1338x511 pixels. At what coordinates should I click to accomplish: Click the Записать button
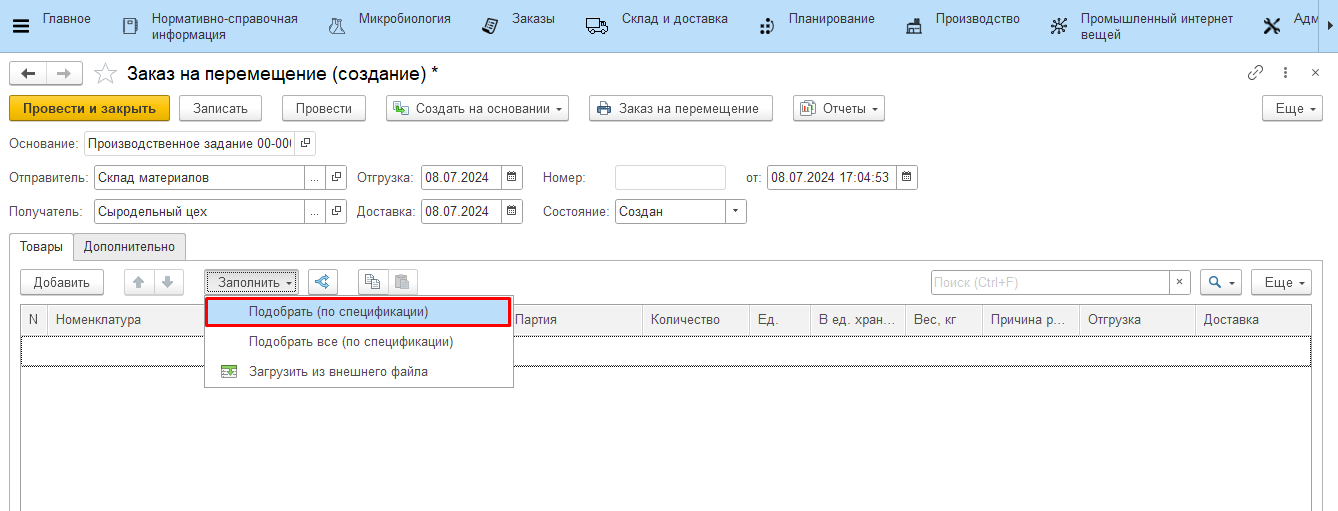tap(221, 108)
